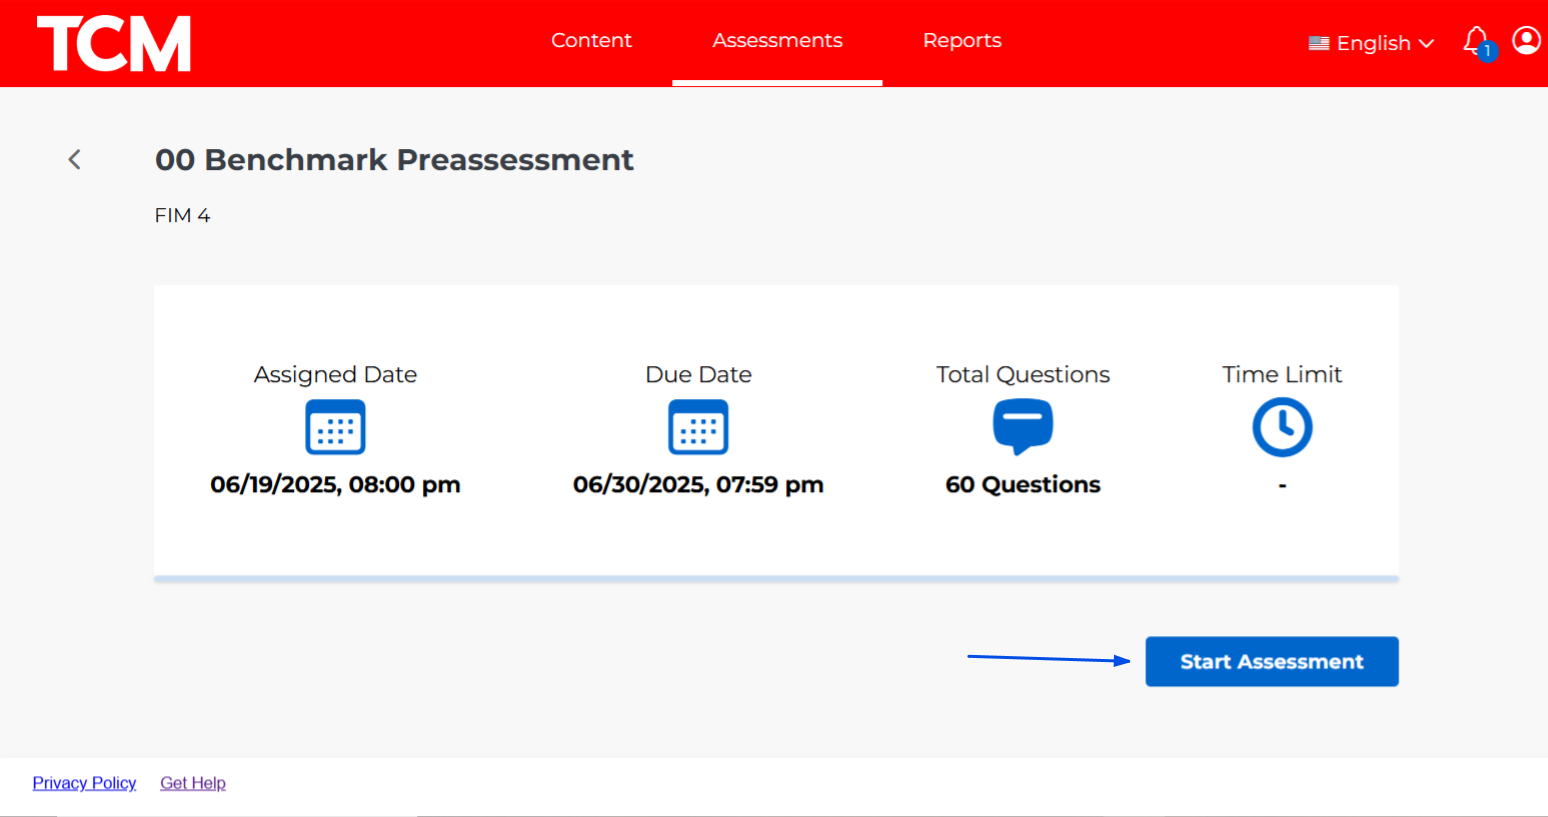
Task: Click the Assigned Date calendar icon
Action: click(x=335, y=427)
